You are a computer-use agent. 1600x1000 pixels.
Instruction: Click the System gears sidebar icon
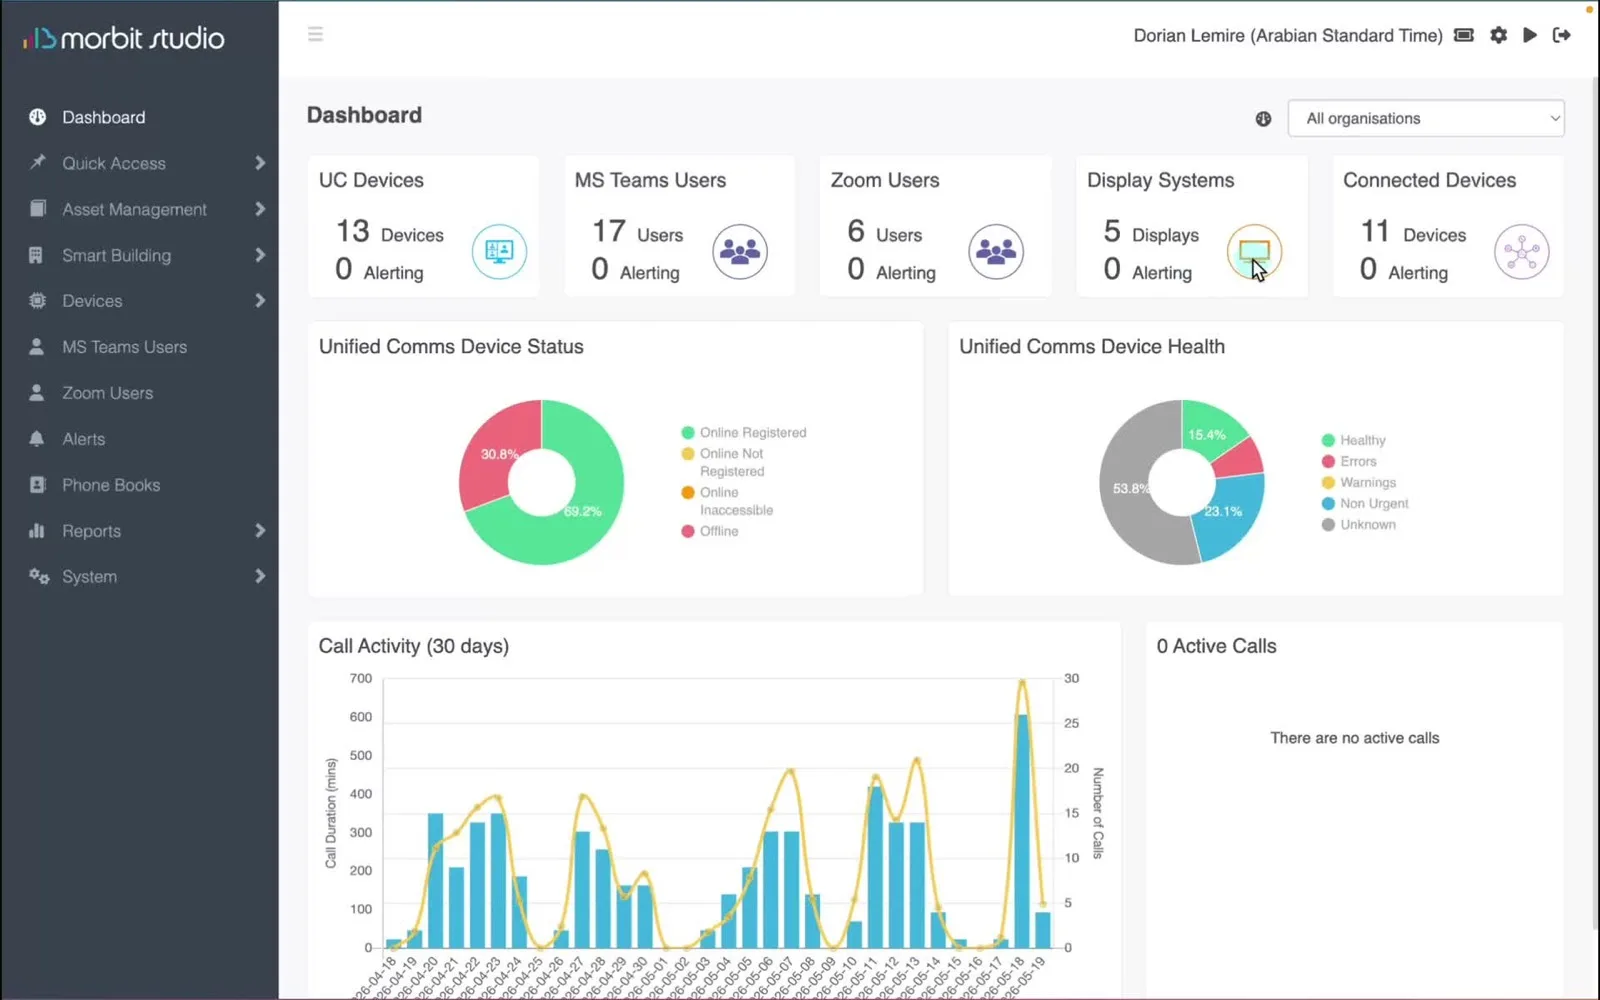point(38,577)
